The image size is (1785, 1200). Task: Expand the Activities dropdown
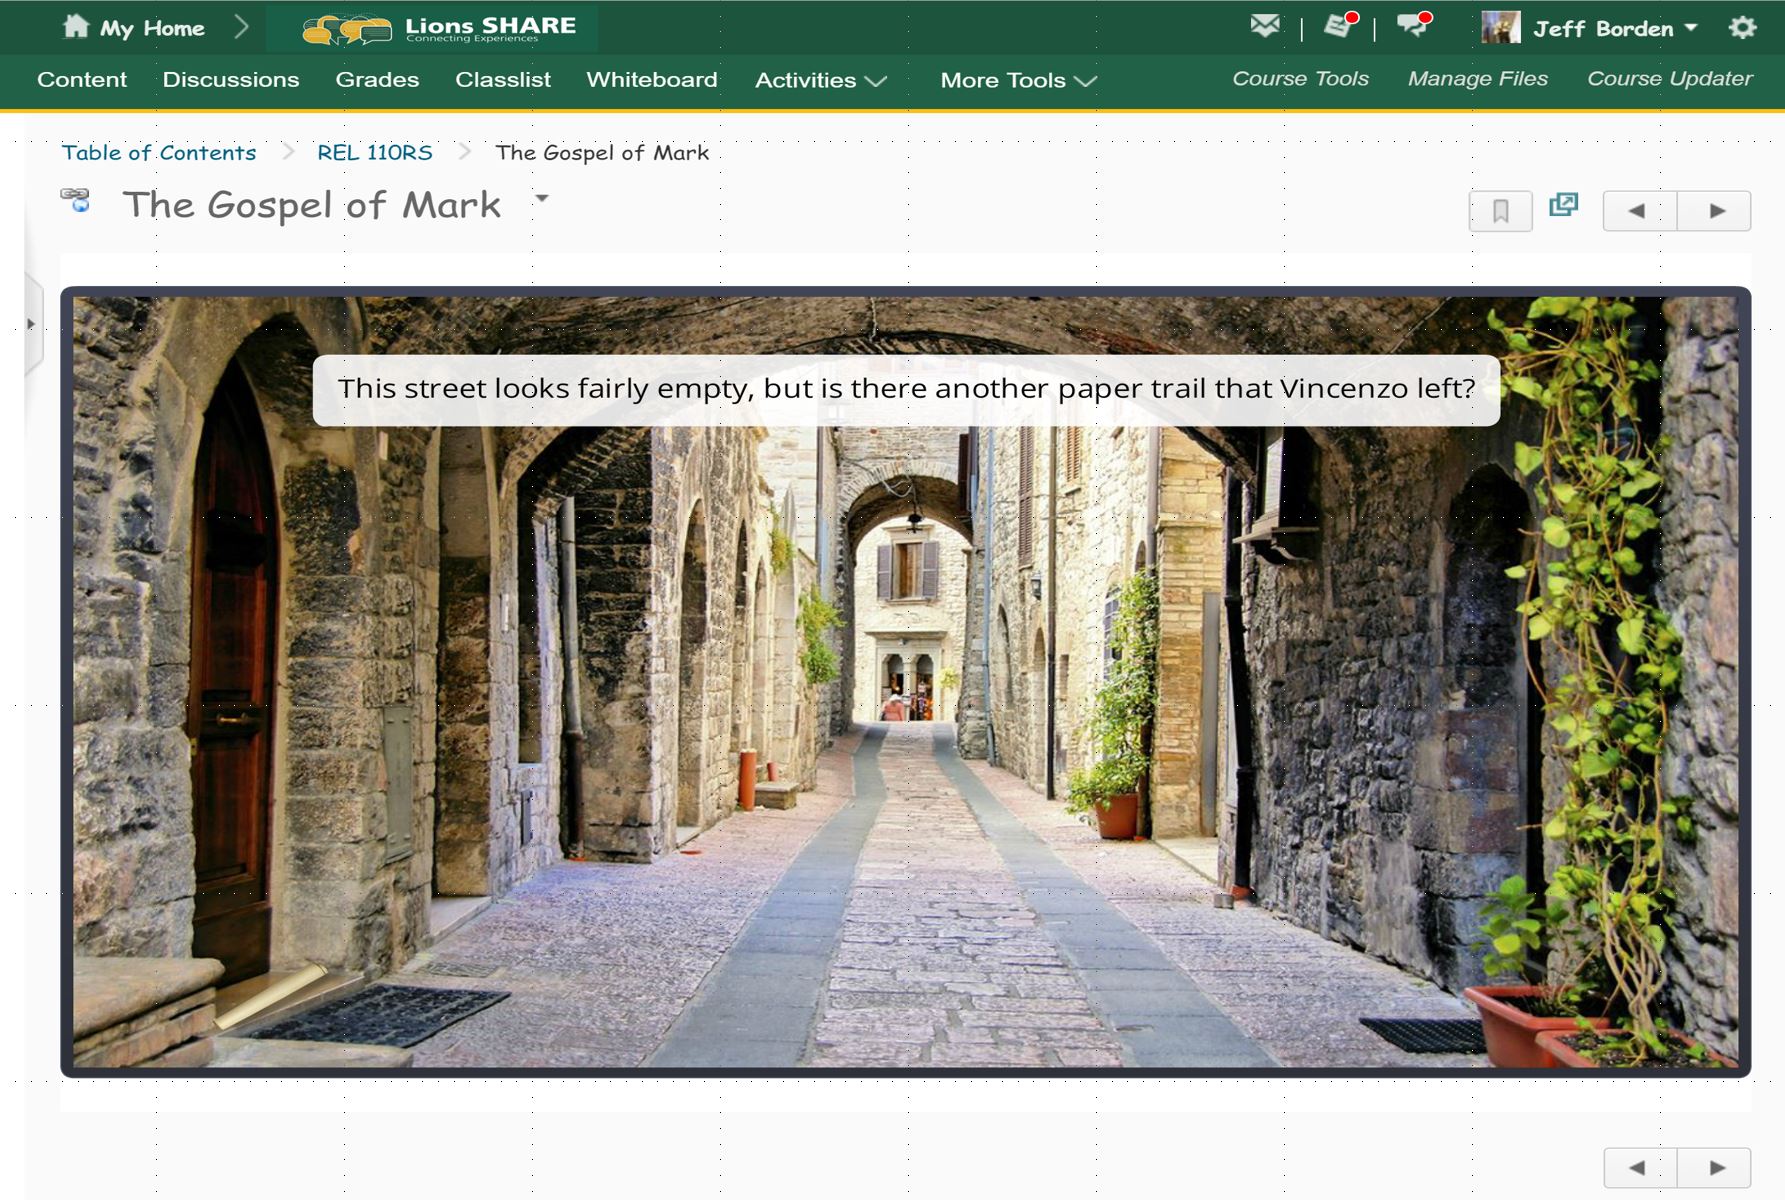pos(818,80)
